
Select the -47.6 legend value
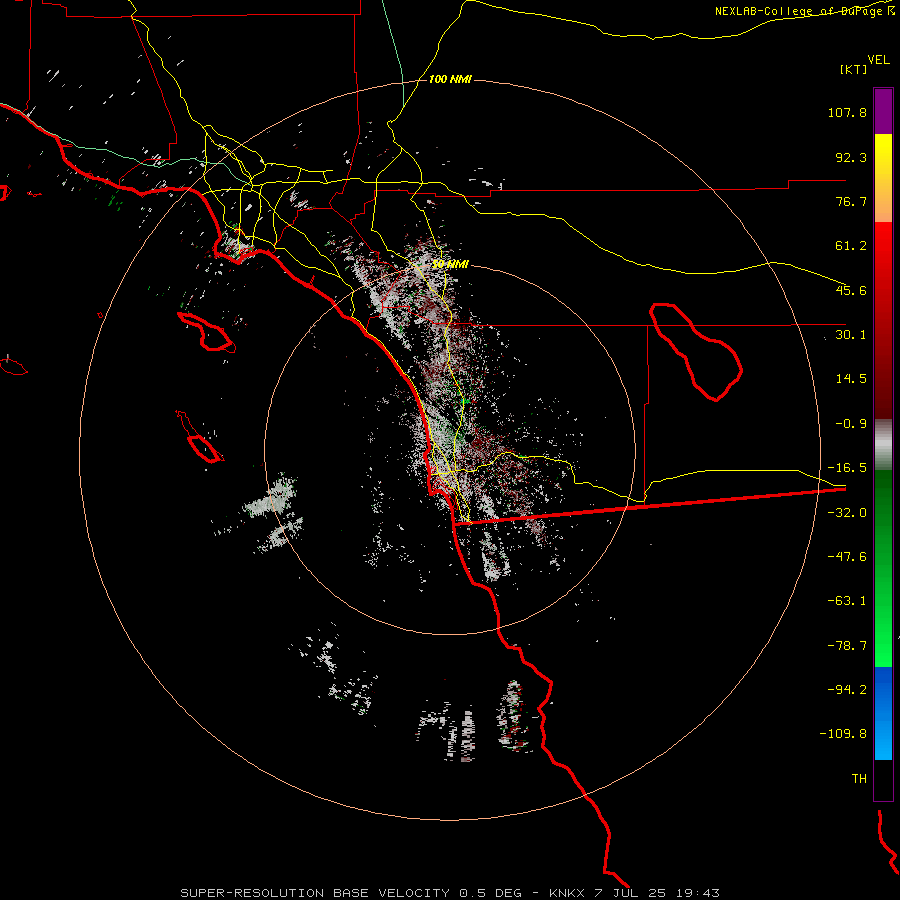847,557
